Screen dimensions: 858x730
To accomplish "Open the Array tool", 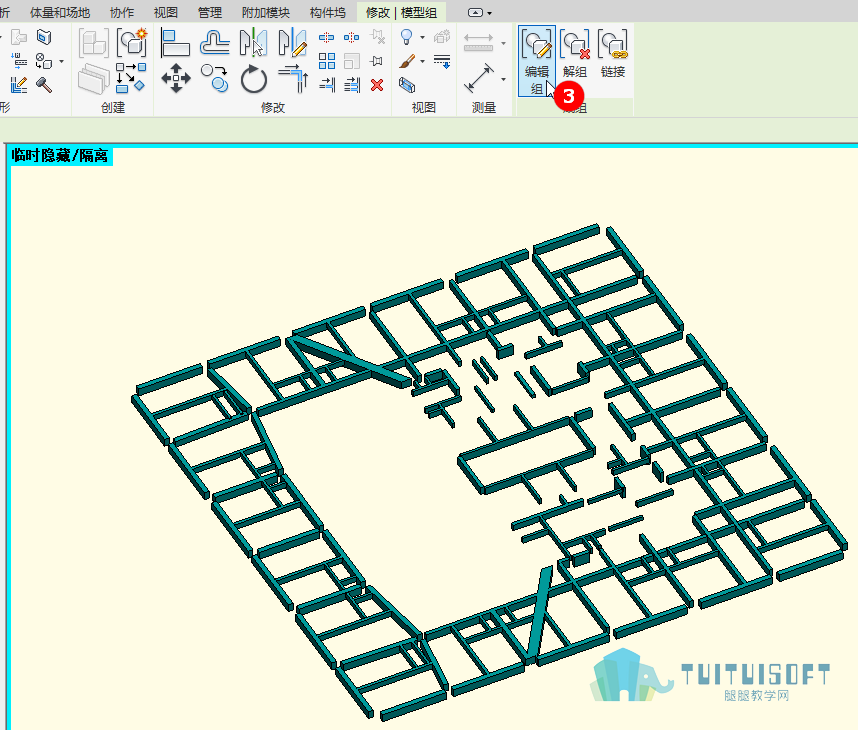I will (x=327, y=61).
